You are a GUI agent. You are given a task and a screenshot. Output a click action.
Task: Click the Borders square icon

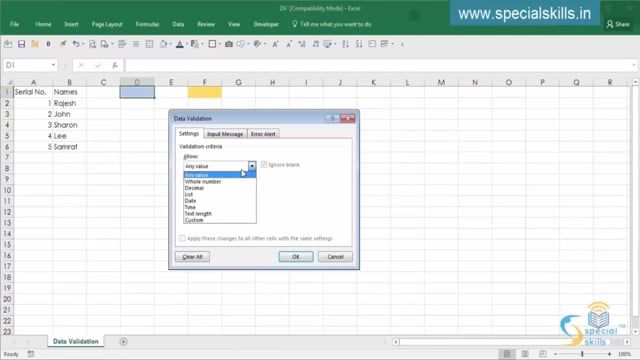pyautogui.click(x=212, y=44)
